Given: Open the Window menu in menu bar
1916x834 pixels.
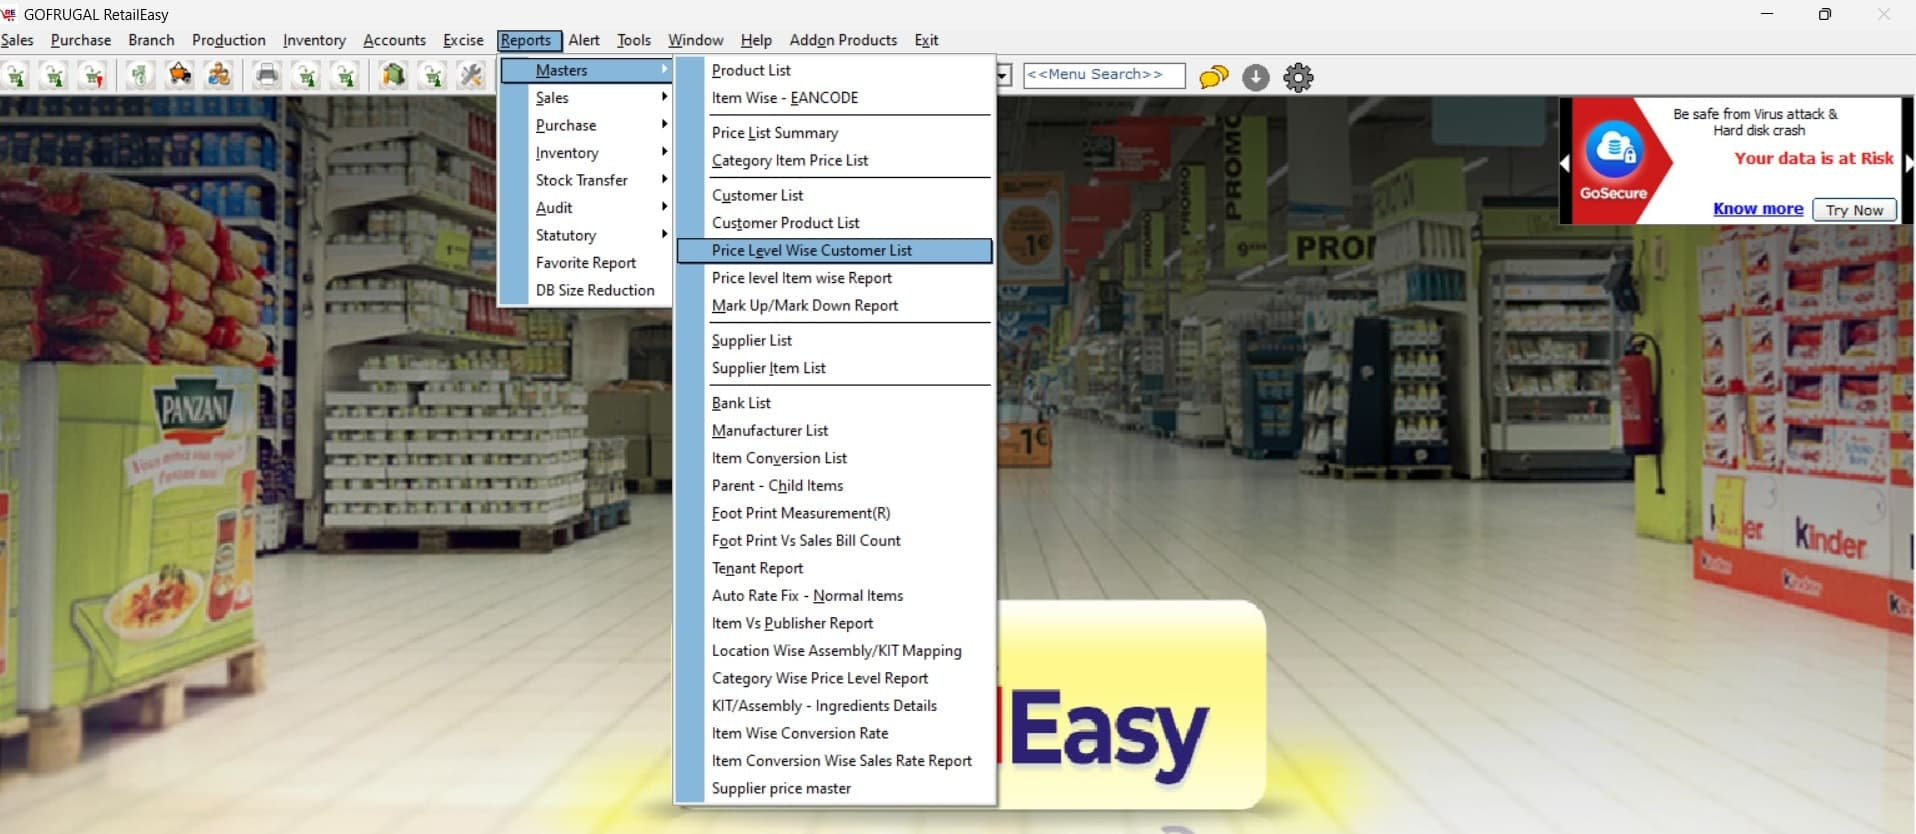Looking at the screenshot, I should pyautogui.click(x=696, y=40).
